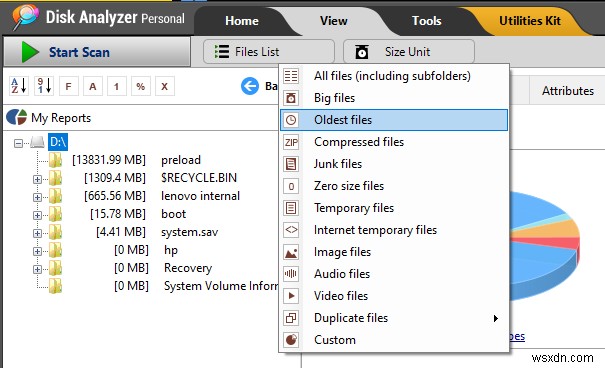The width and height of the screenshot is (605, 368).
Task: Expand the lenovo internal folder node
Action: (37, 197)
